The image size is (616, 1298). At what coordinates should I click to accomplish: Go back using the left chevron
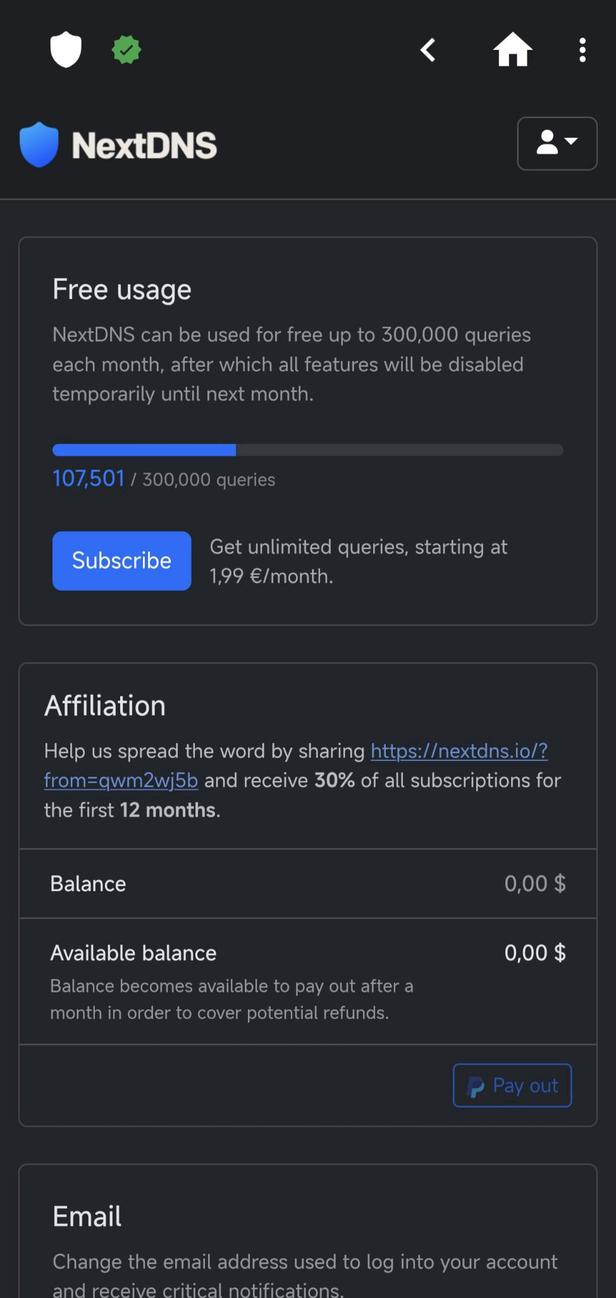pos(428,50)
